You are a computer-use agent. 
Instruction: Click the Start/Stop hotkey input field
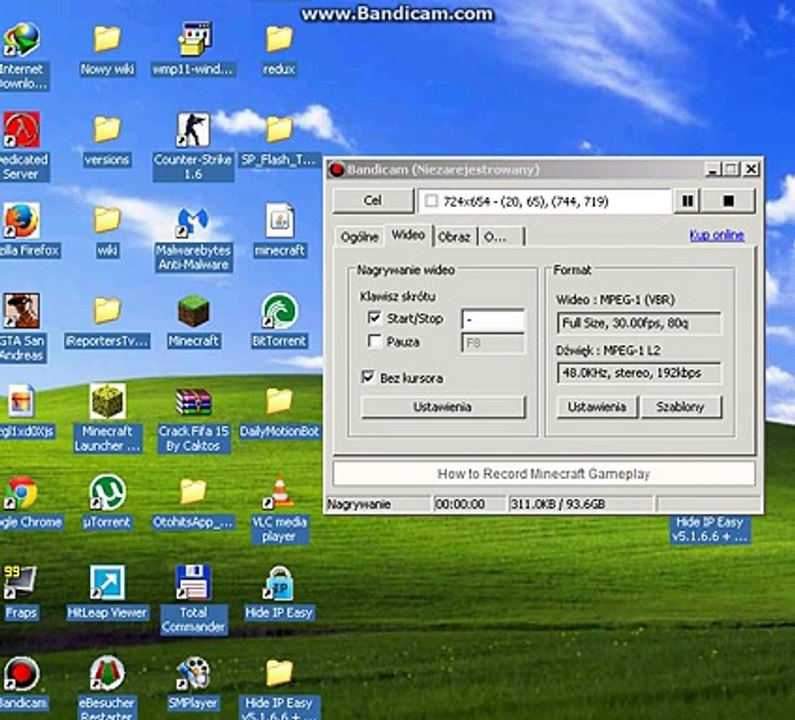click(493, 319)
